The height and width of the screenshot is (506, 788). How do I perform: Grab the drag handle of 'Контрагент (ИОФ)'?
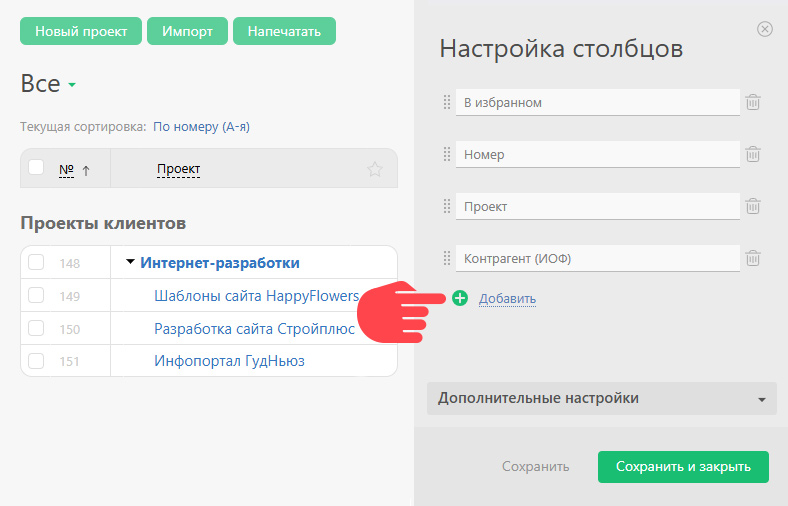pos(447,258)
